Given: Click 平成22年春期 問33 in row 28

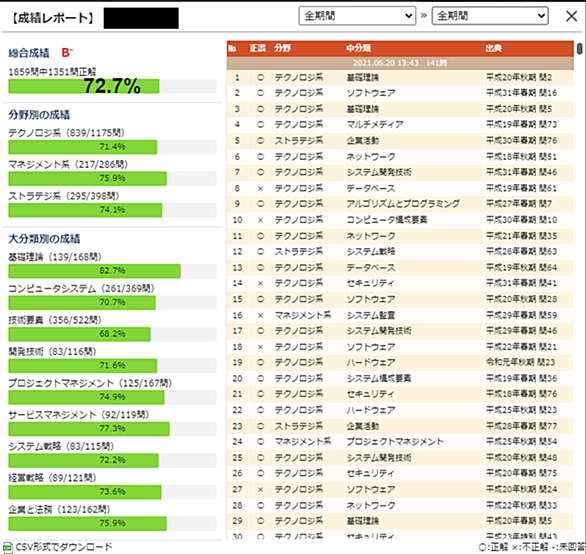Looking at the screenshot, I should pyautogui.click(x=521, y=505).
